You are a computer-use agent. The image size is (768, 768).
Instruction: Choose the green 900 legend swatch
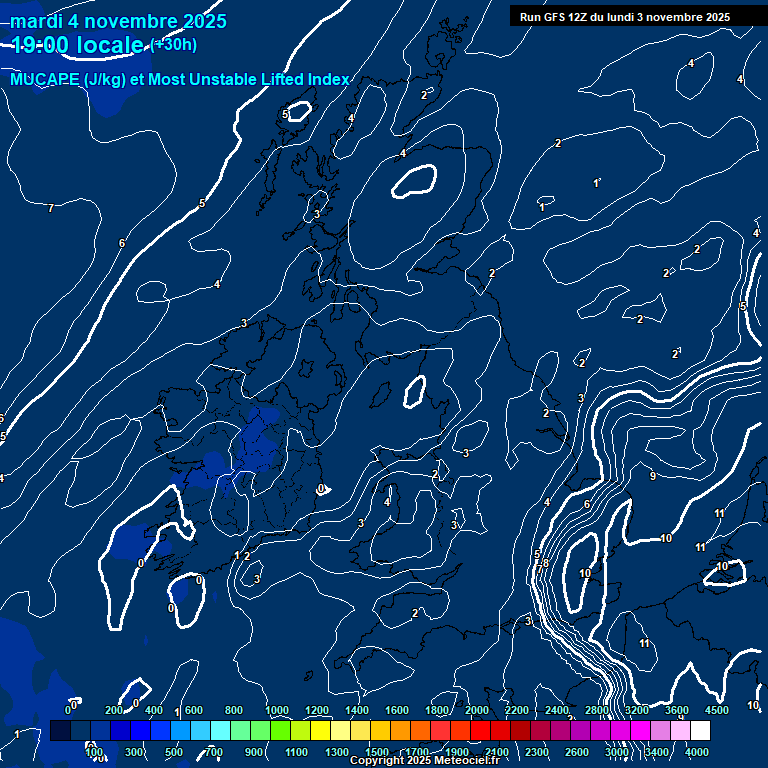260,731
